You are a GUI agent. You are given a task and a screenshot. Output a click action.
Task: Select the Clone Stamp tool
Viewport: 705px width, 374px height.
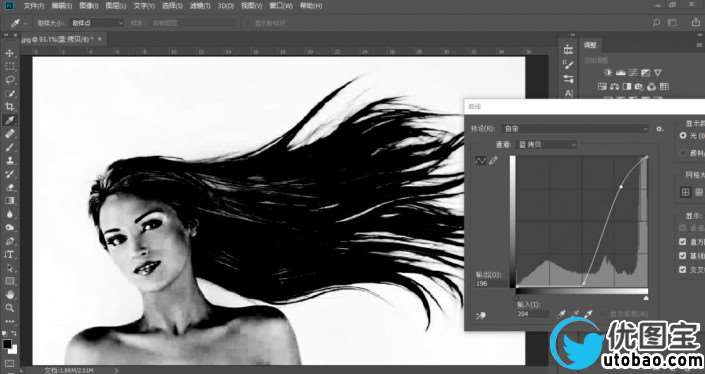click(9, 160)
